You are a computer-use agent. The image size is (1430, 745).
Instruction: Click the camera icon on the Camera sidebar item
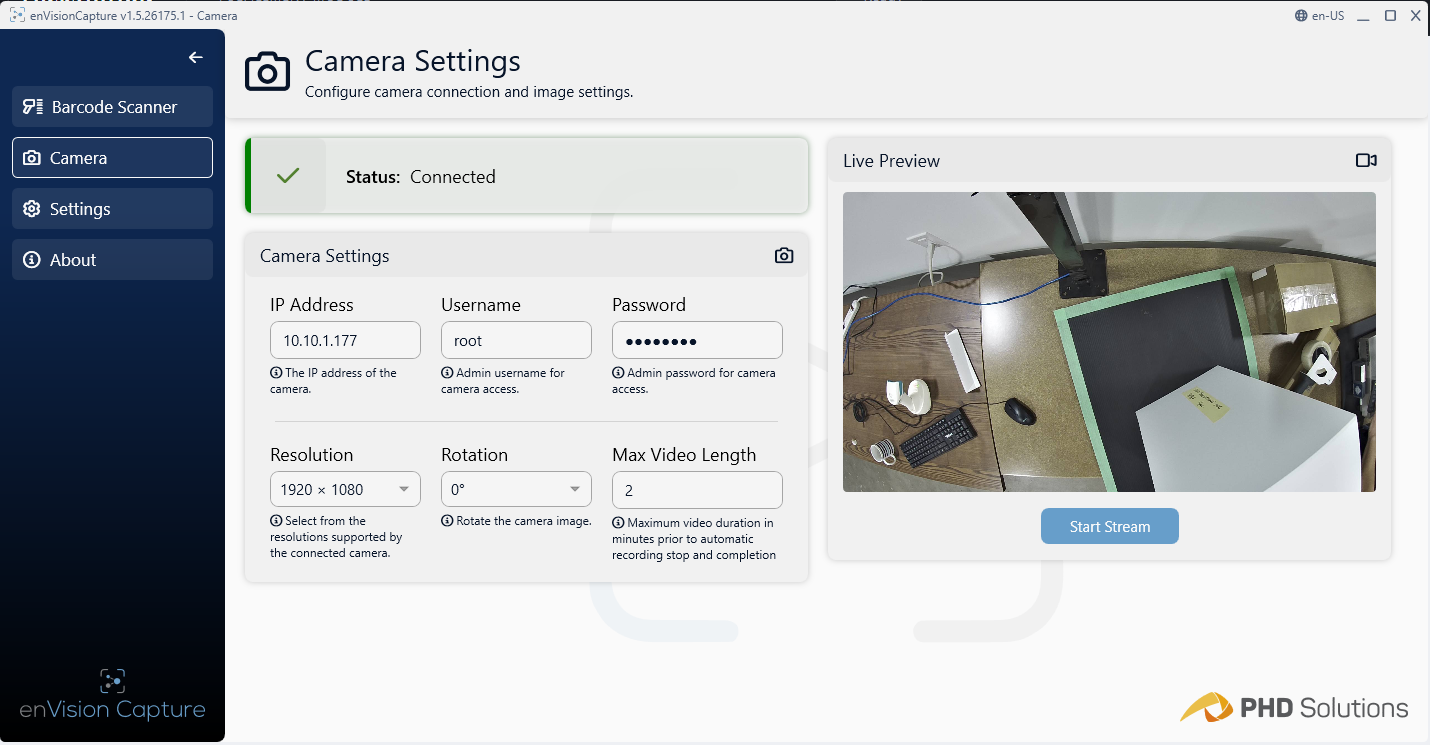[x=32, y=158]
